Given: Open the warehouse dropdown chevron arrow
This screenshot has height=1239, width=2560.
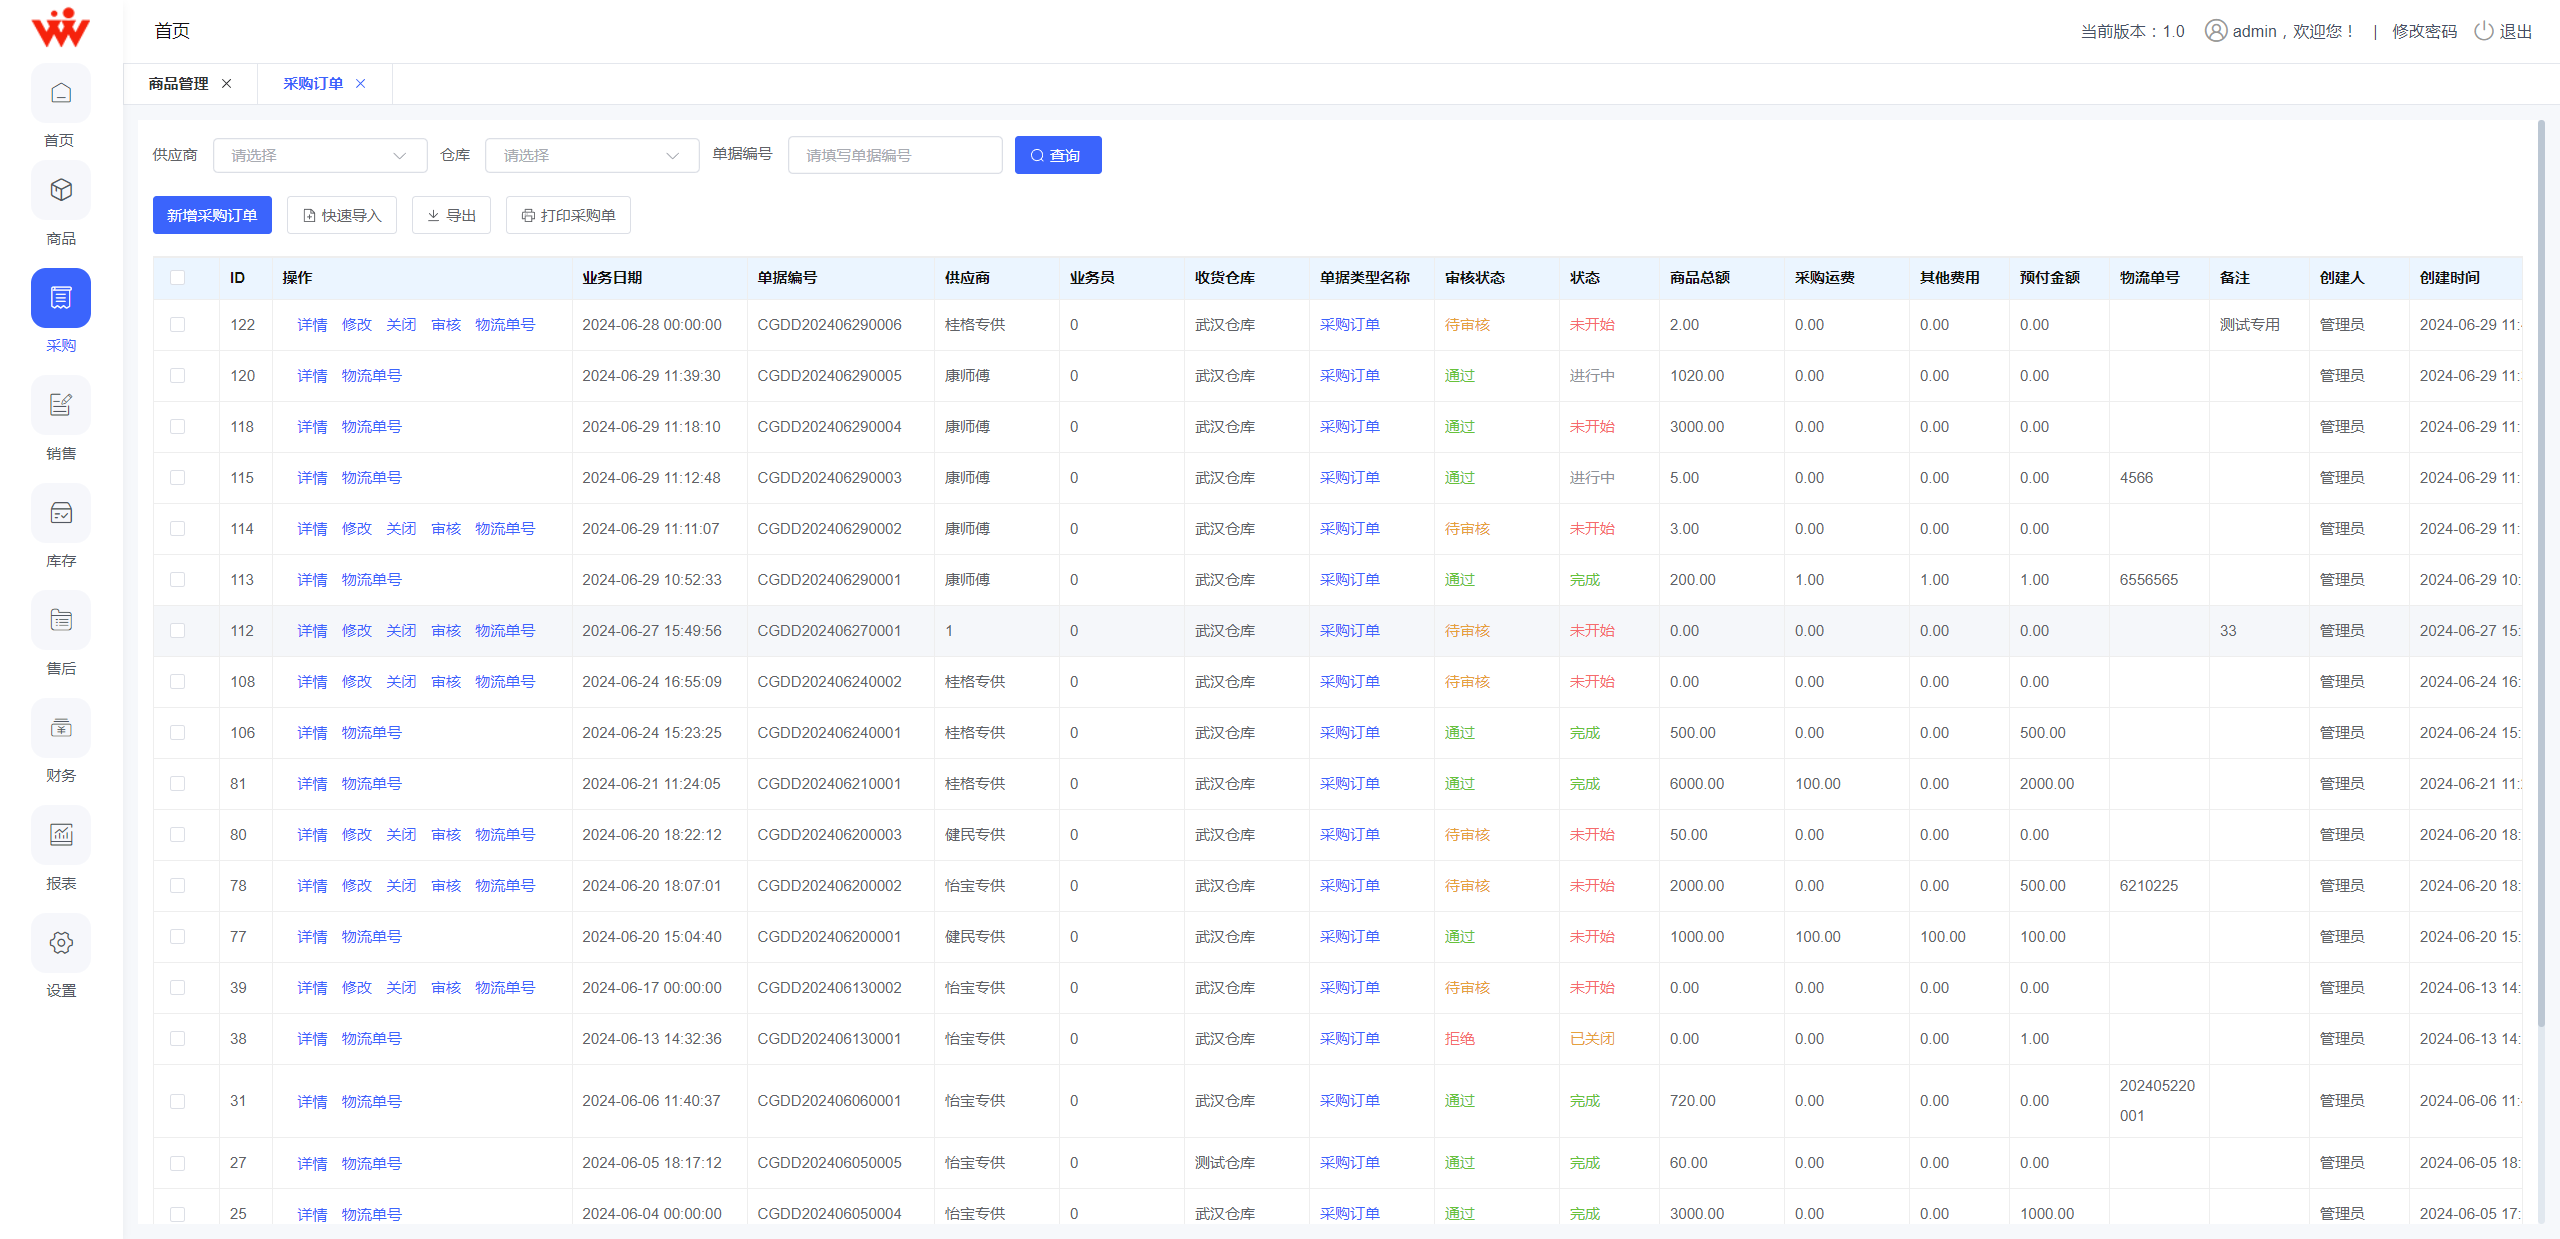Looking at the screenshot, I should (670, 155).
